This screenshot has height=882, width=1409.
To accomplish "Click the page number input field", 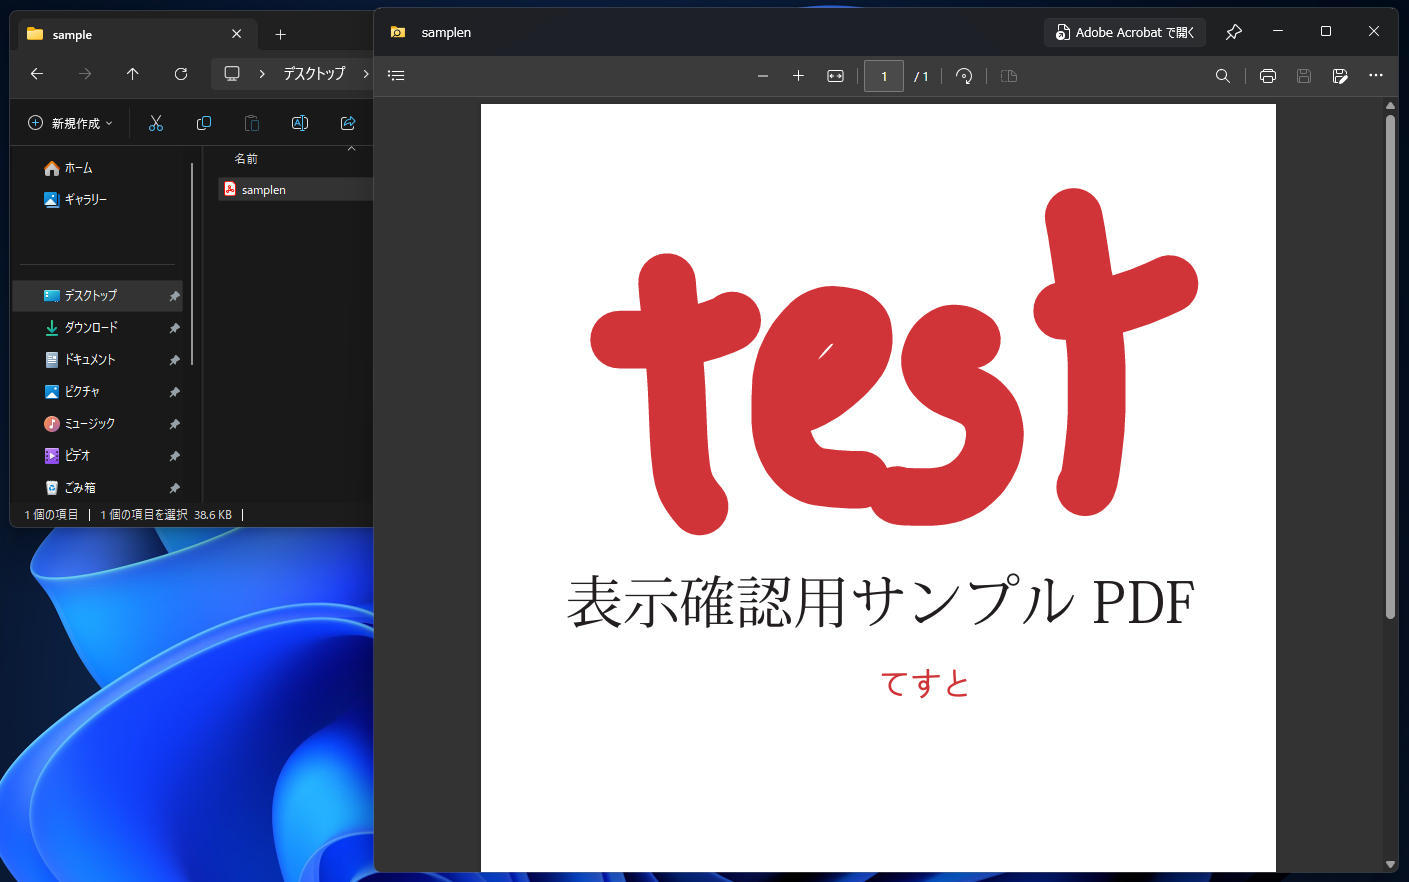I will coord(883,76).
